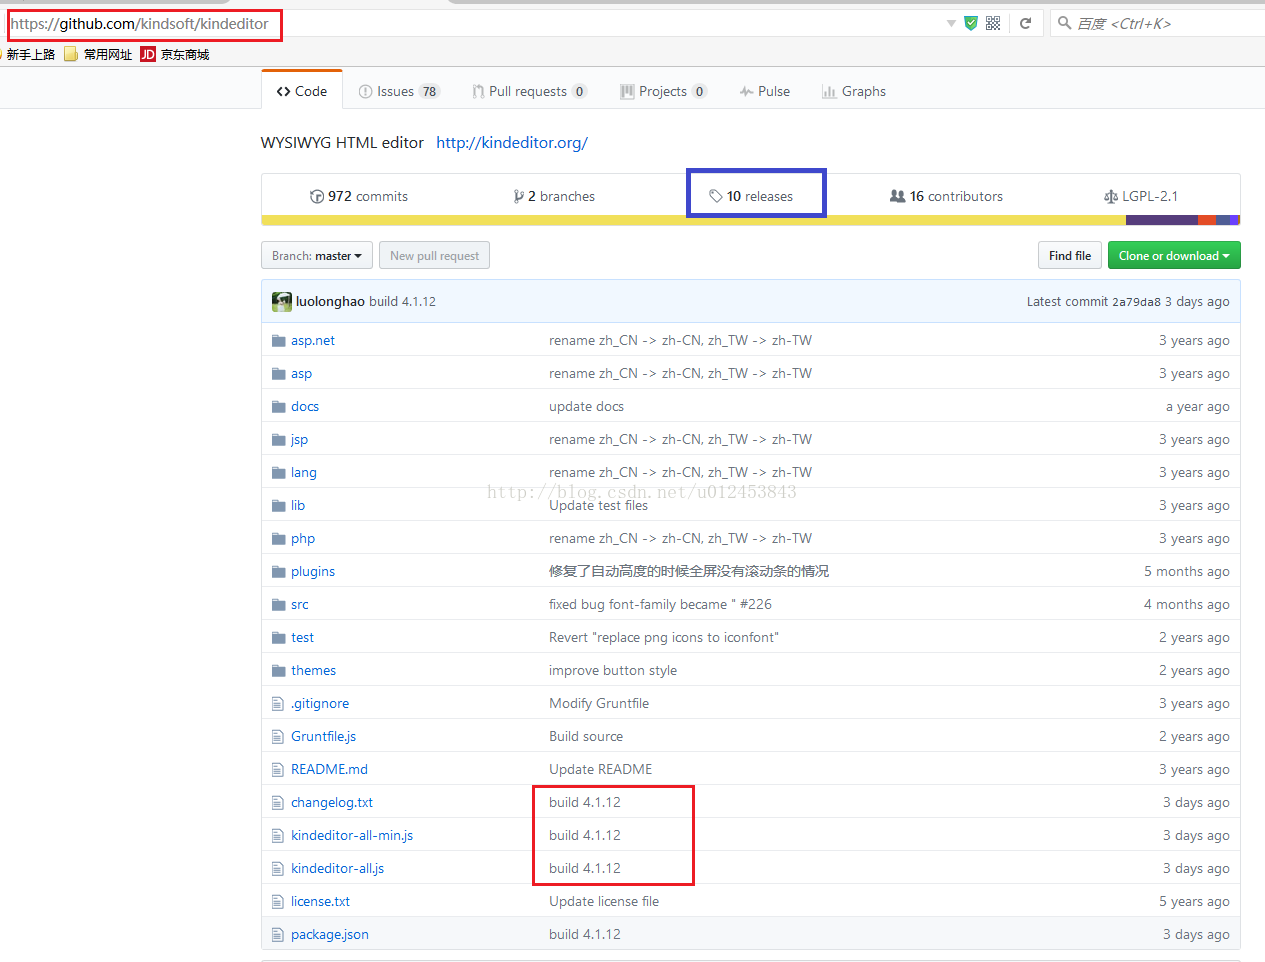Image resolution: width=1265 pixels, height=962 pixels.
Task: Open the 新手上路 bookmark
Action: (x=31, y=54)
